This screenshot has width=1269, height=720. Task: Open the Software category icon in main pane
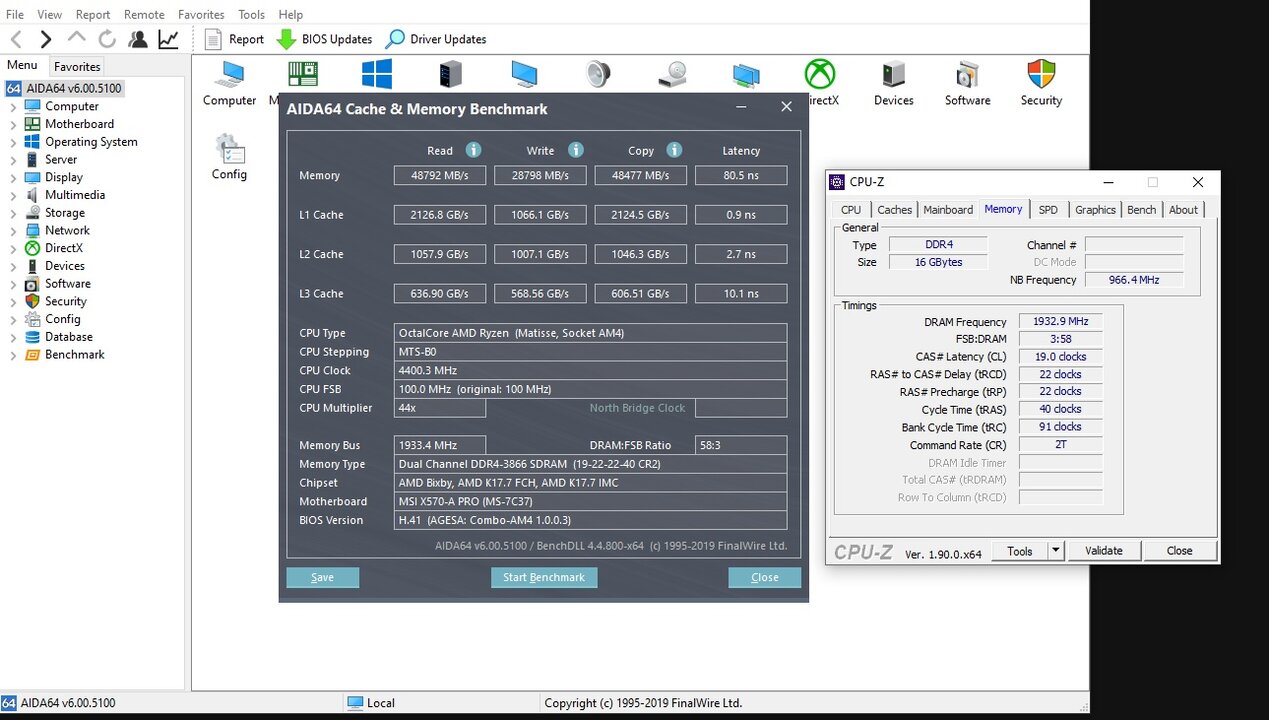pyautogui.click(x=967, y=84)
